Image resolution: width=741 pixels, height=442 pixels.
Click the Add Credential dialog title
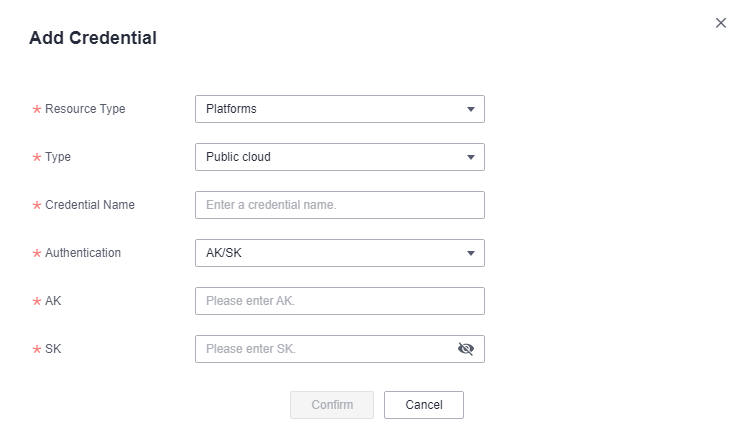93,39
